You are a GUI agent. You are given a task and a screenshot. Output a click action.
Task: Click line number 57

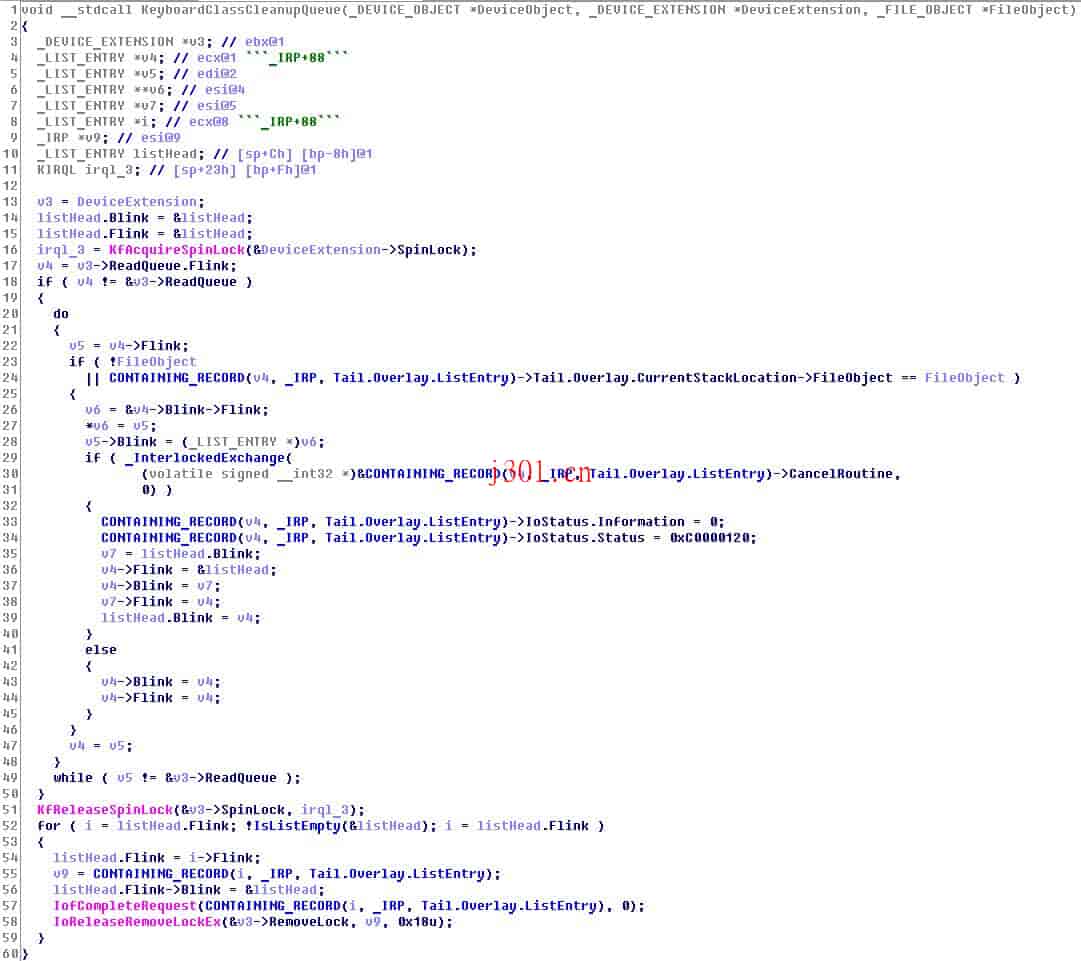[10, 905]
